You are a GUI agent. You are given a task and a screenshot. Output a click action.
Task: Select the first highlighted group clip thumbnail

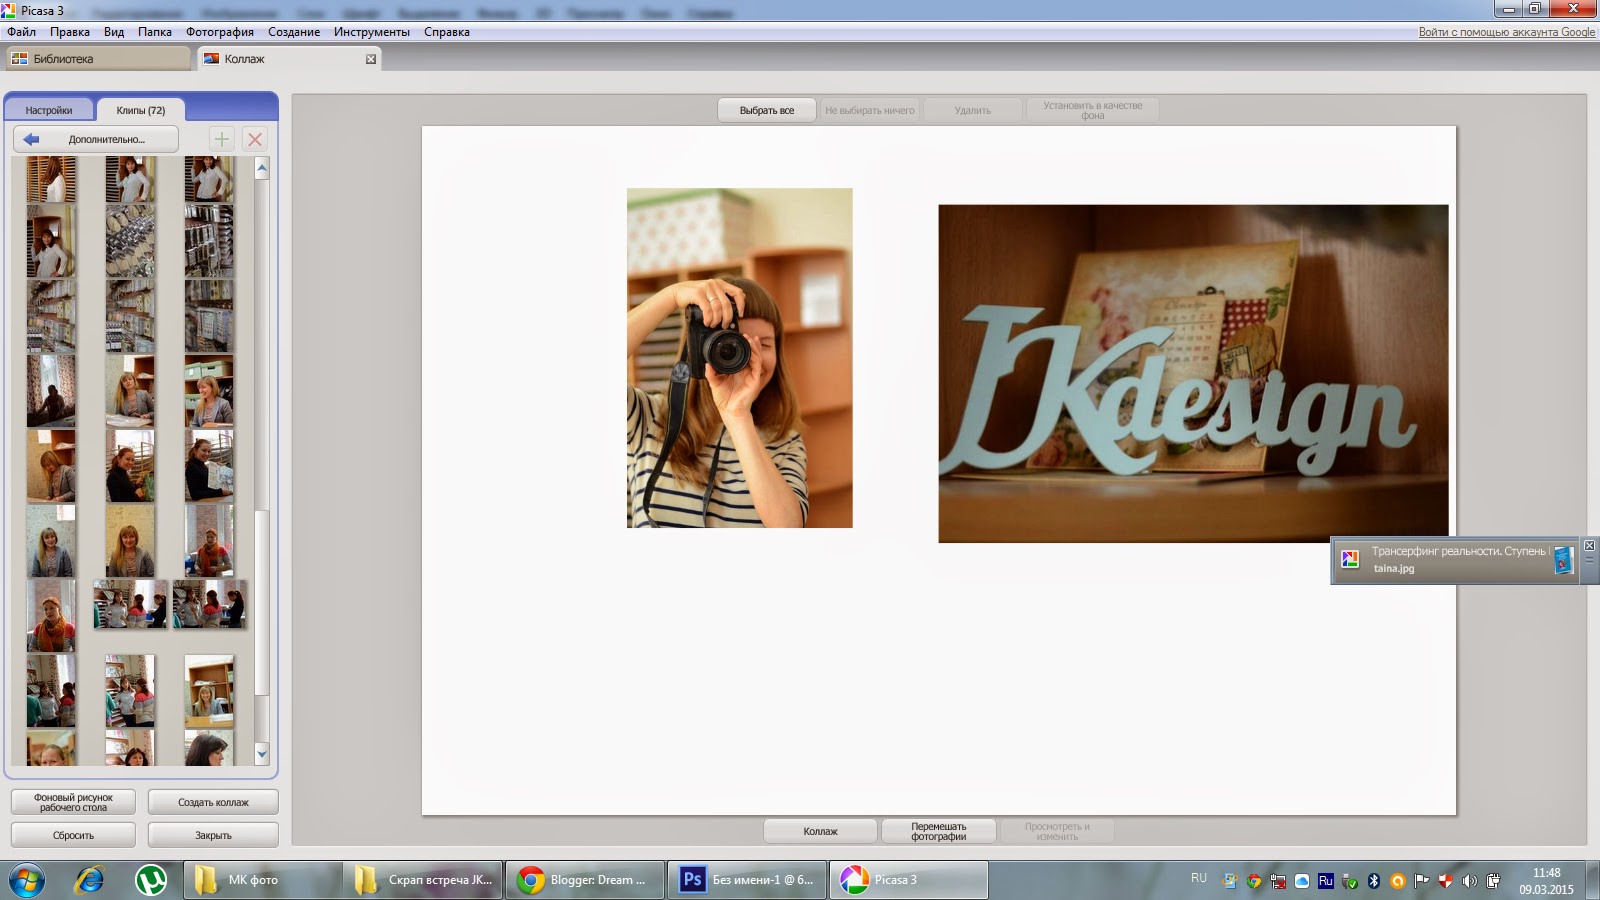click(x=130, y=604)
